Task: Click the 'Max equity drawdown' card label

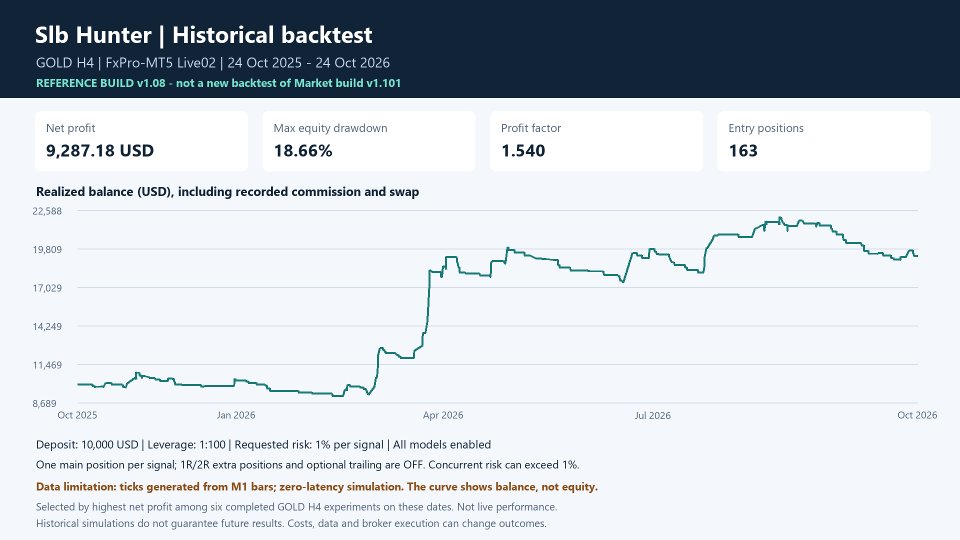Action: coord(330,128)
